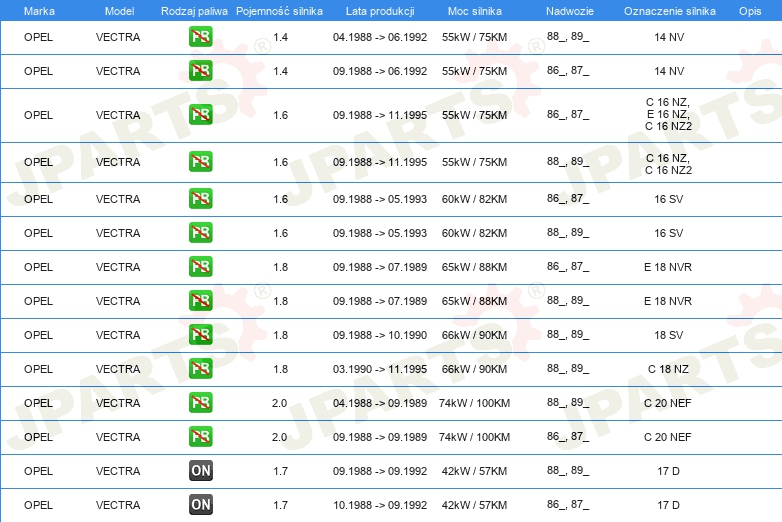Click the C 18 NZ engine code

coord(668,369)
